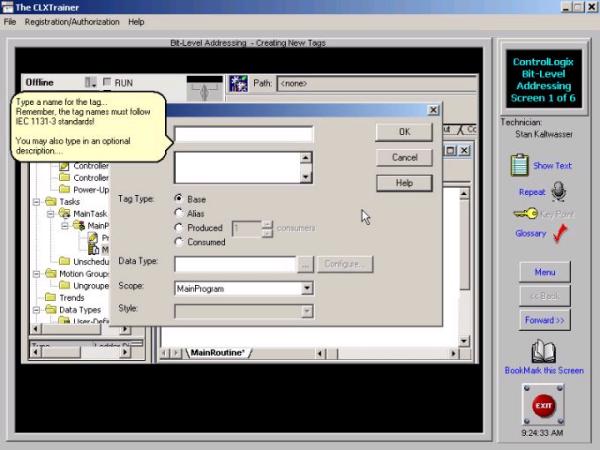Click the Show Text clipboard icon
Image resolution: width=600 pixels, height=450 pixels.
click(520, 165)
